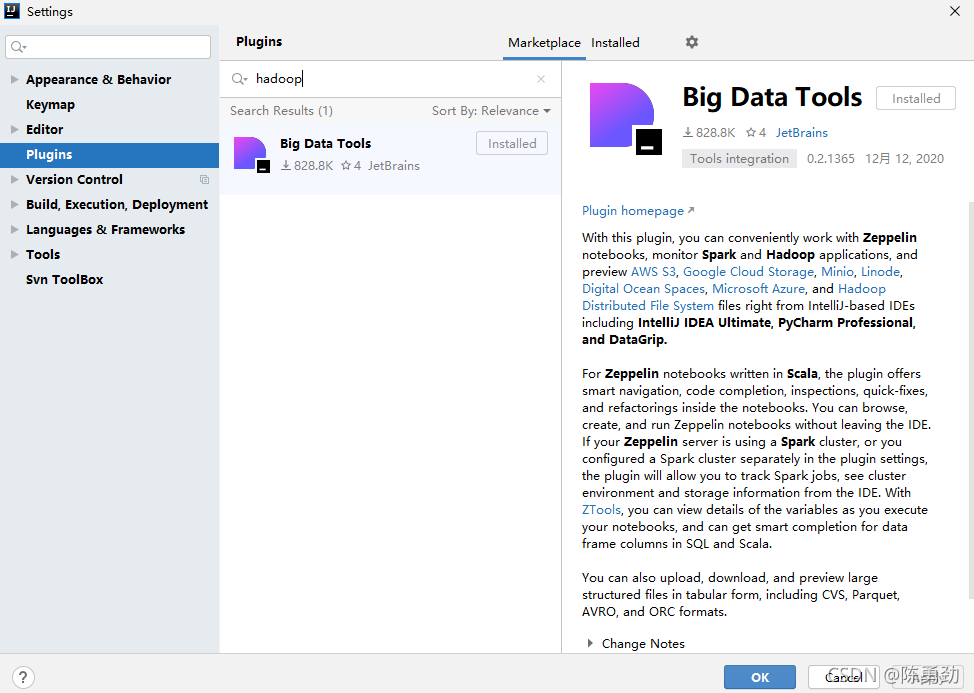Open the AWS S3 link

[653, 271]
